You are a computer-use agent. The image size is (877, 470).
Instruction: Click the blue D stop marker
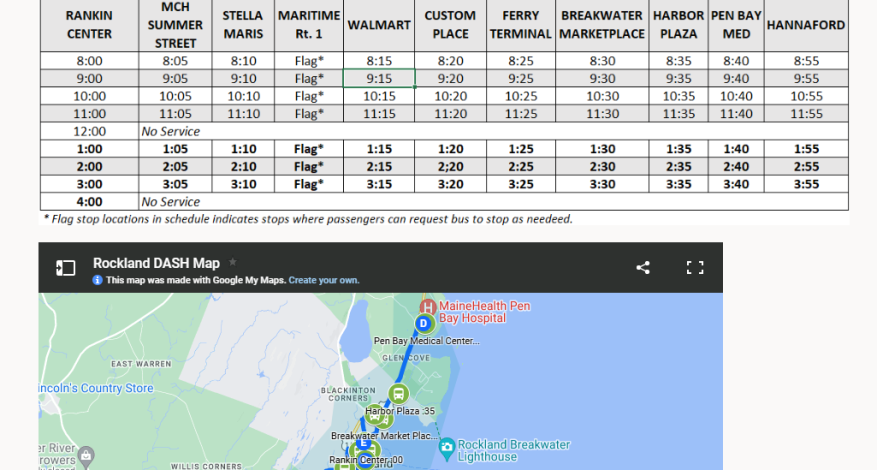click(424, 324)
